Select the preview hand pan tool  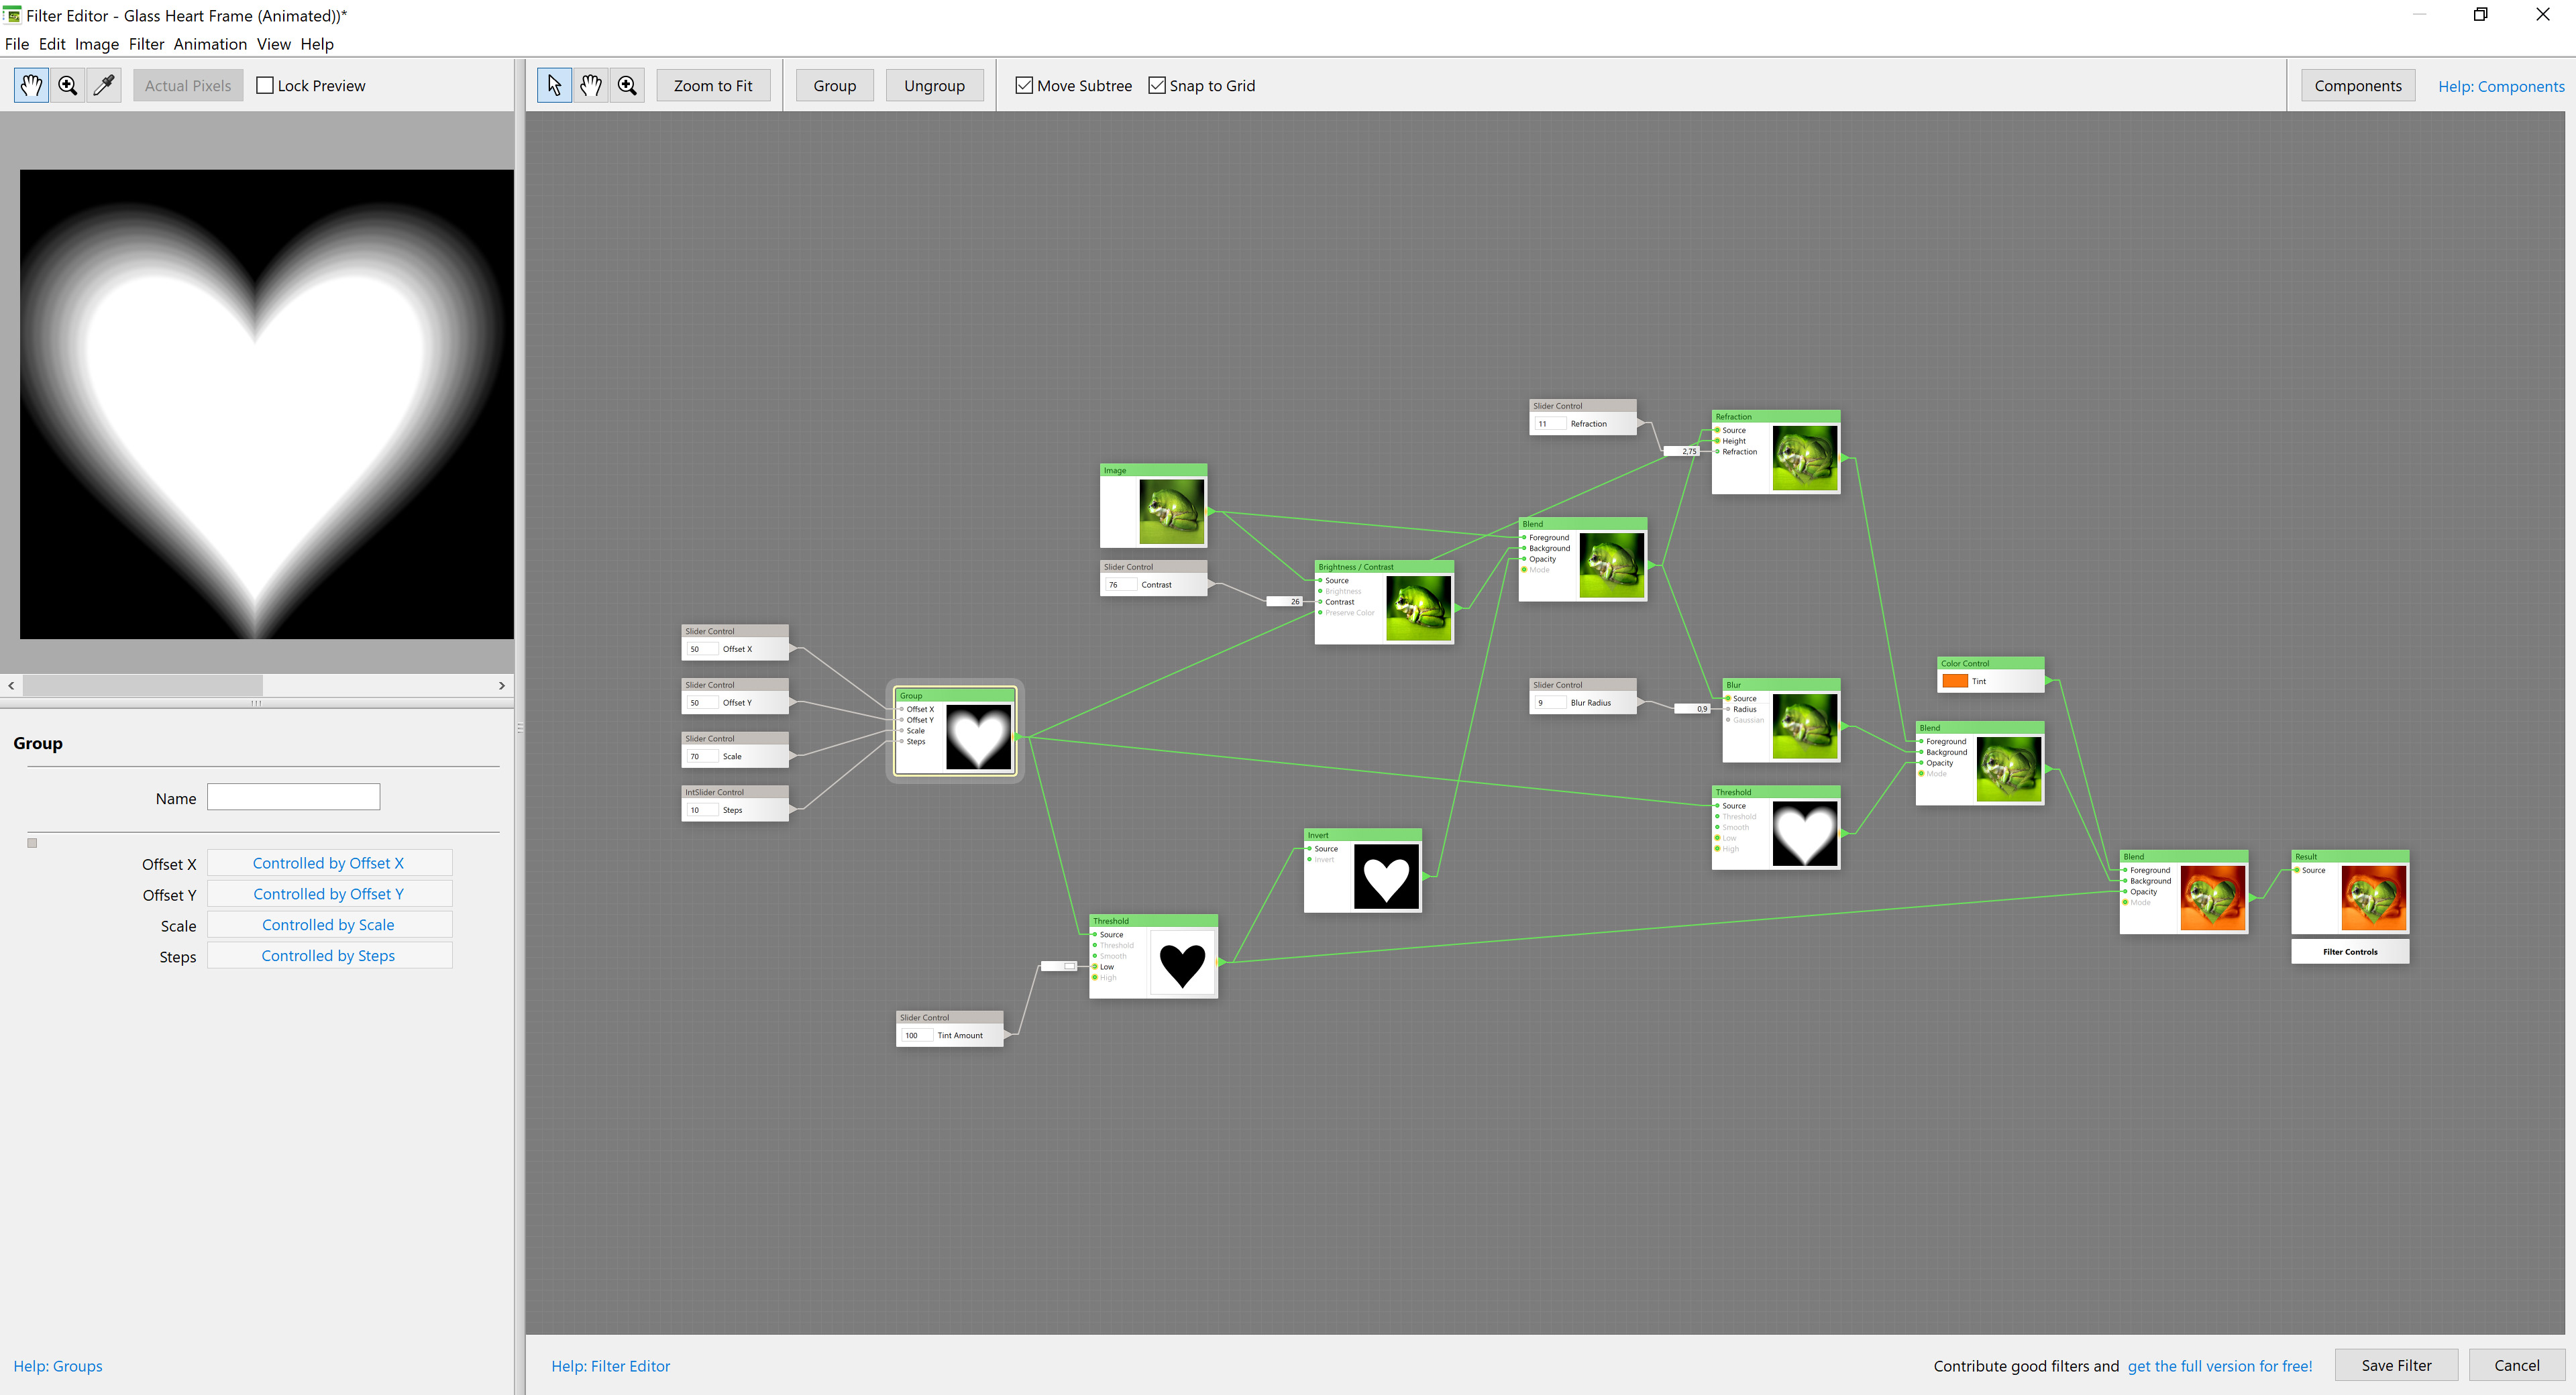pyautogui.click(x=31, y=86)
